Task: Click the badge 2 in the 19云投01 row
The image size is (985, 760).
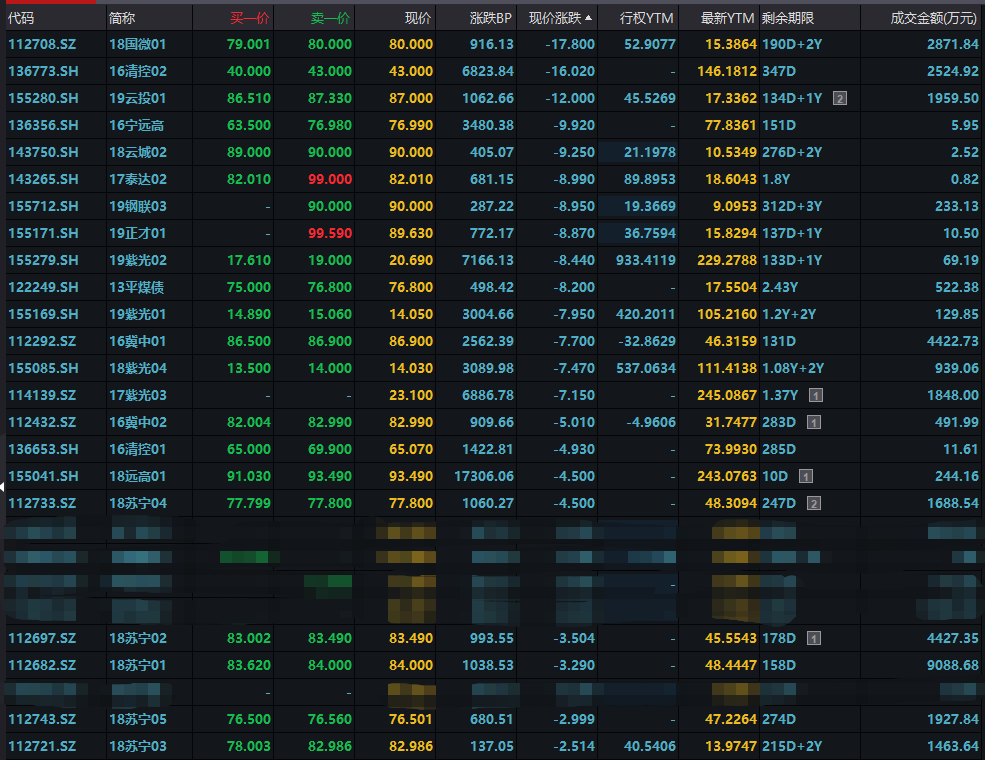Action: click(x=840, y=99)
